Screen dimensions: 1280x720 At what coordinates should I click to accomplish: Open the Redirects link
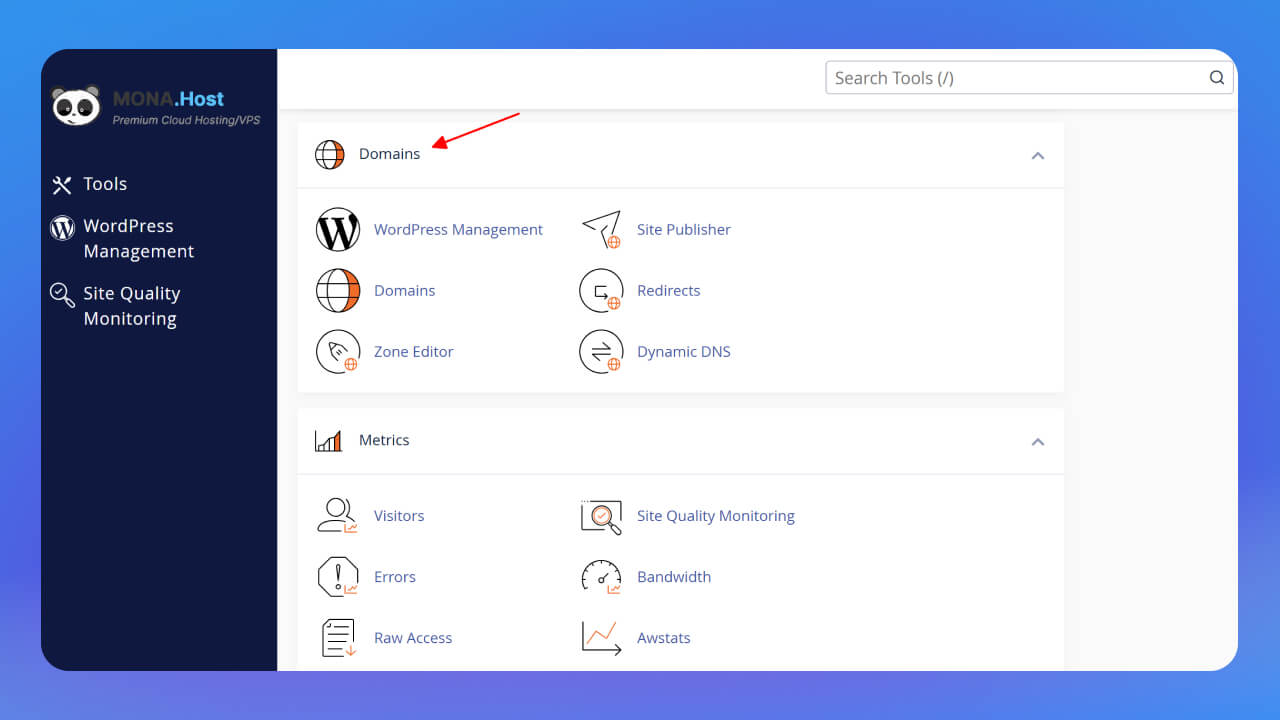click(669, 291)
